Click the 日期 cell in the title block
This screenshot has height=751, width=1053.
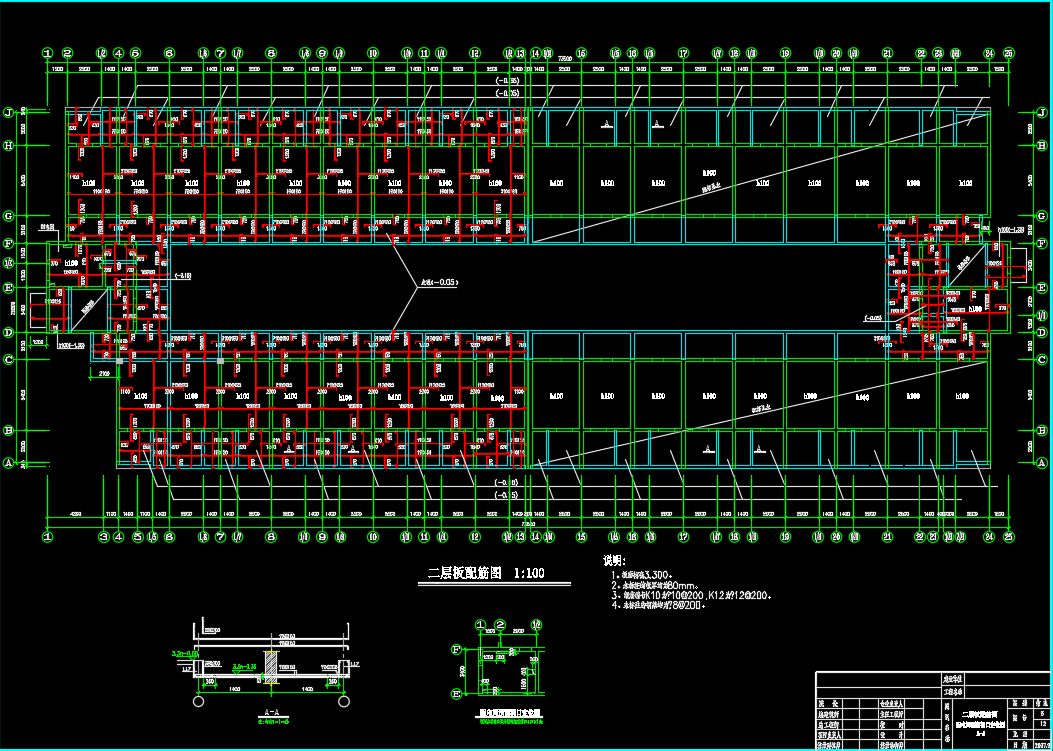point(1022,746)
